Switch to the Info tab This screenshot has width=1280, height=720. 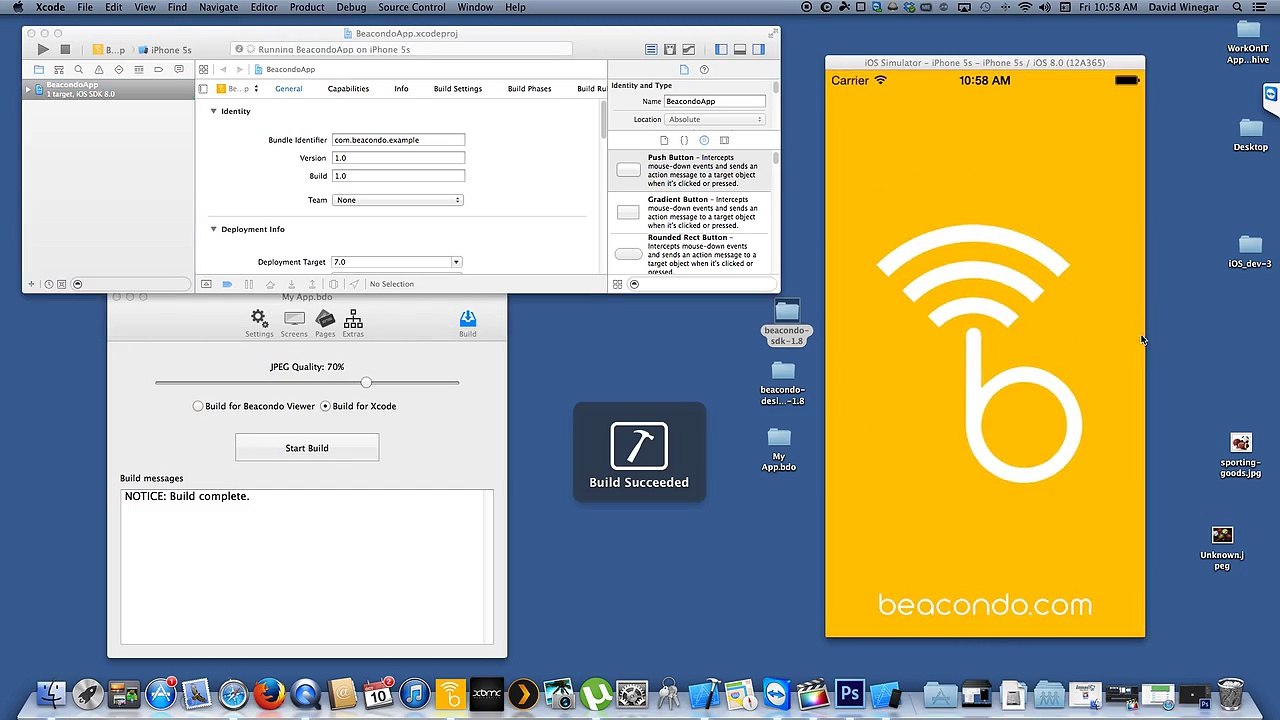401,89
